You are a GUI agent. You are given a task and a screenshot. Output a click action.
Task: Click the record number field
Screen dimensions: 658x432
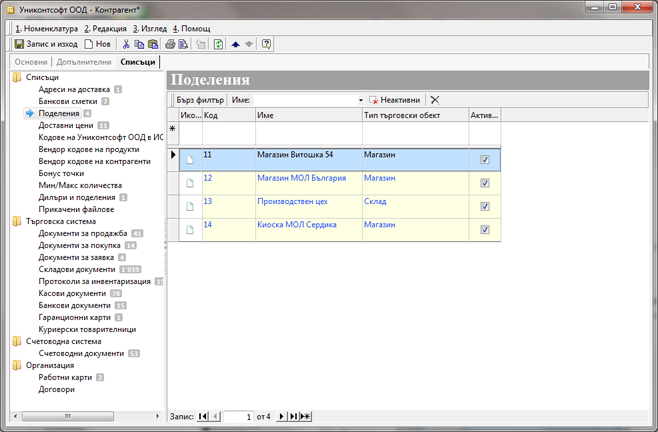coord(238,416)
